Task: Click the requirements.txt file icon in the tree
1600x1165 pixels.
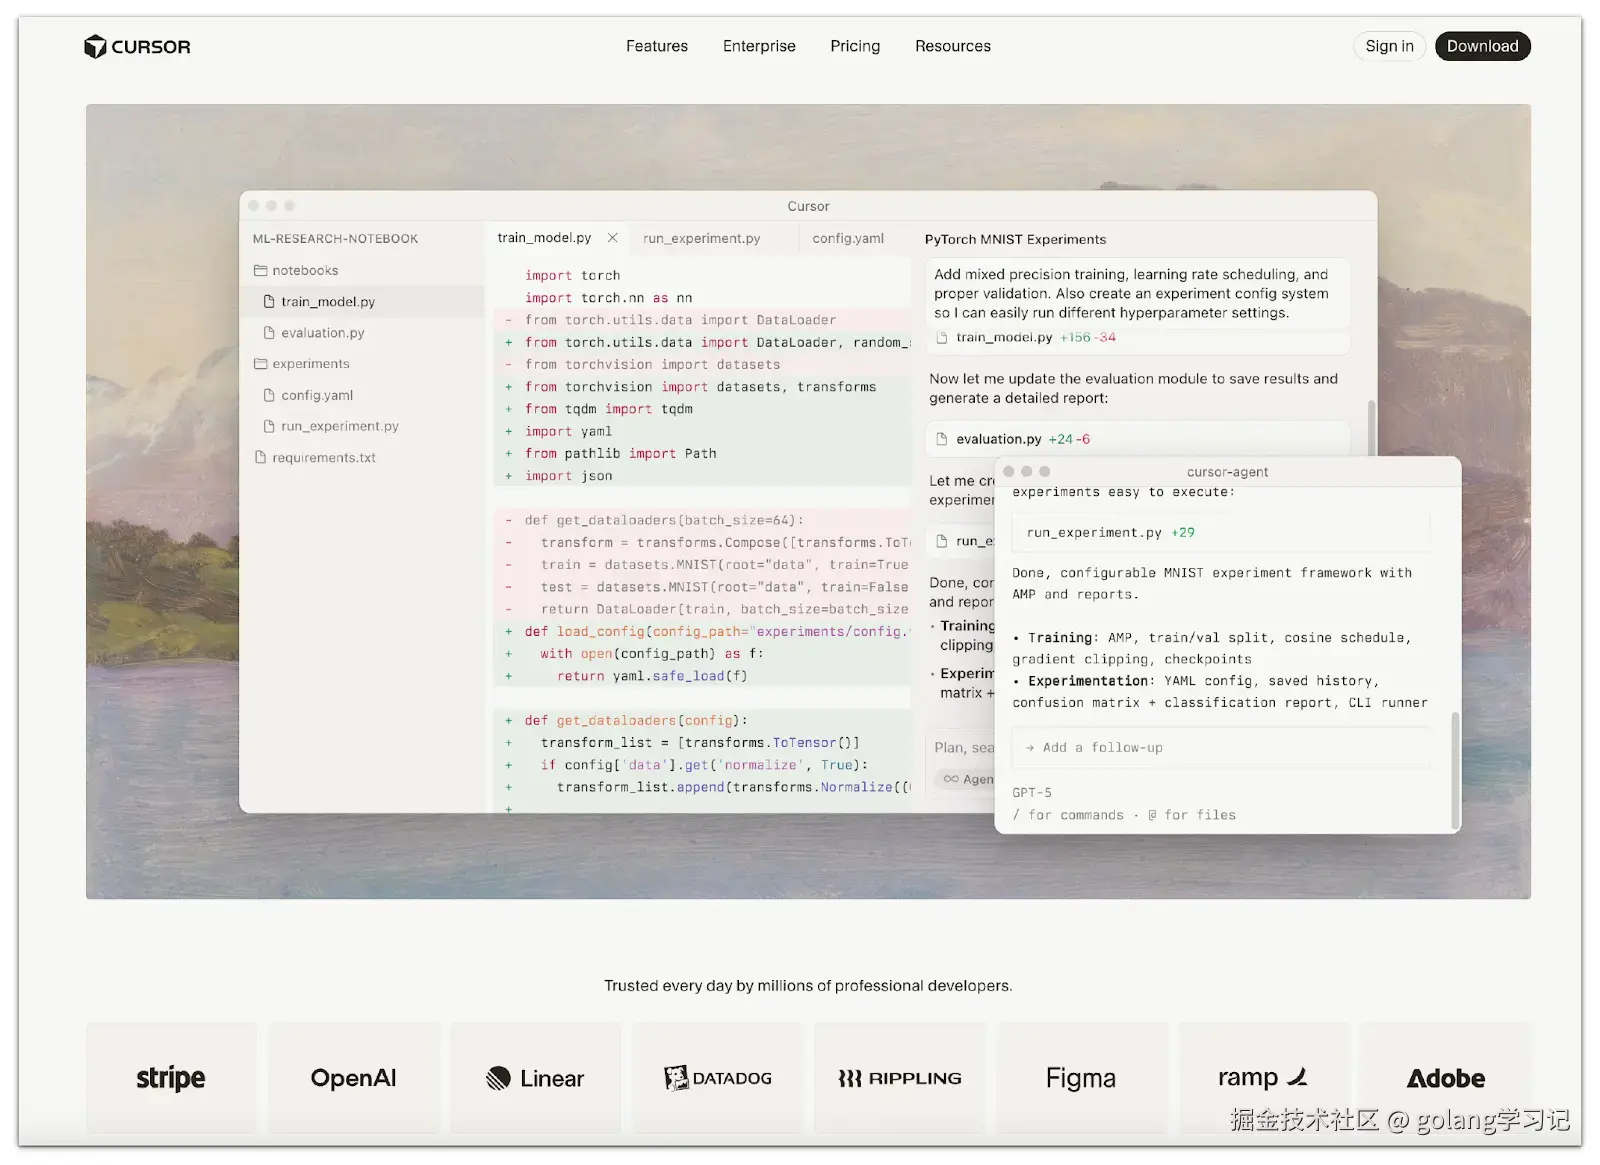Action: [261, 457]
